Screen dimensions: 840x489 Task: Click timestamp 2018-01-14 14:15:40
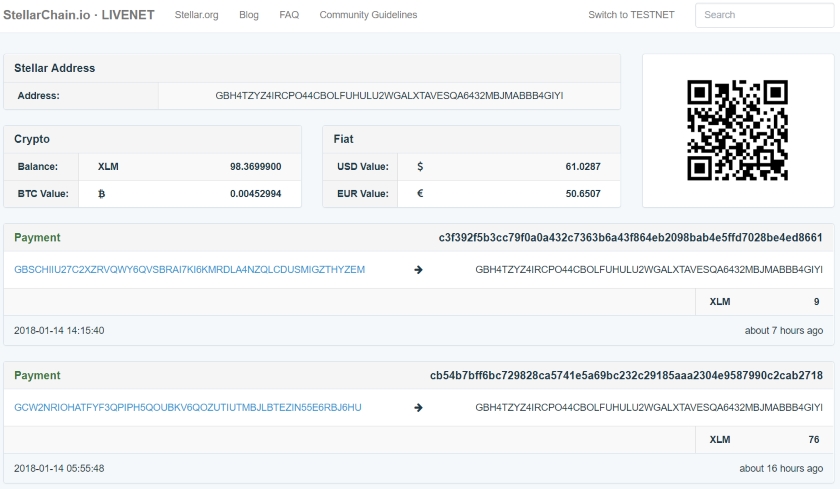click(59, 330)
